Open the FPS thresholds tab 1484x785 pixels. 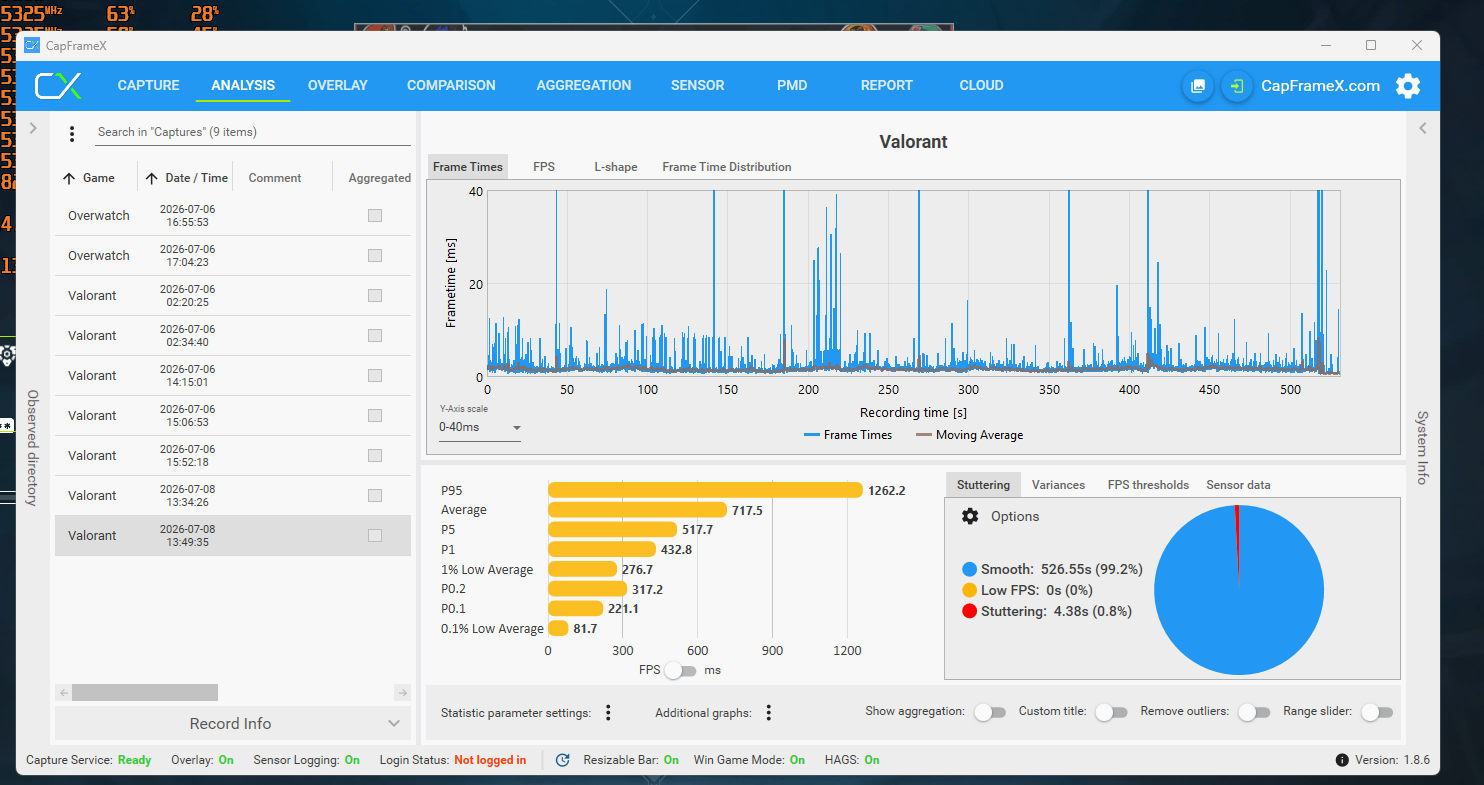click(1148, 485)
